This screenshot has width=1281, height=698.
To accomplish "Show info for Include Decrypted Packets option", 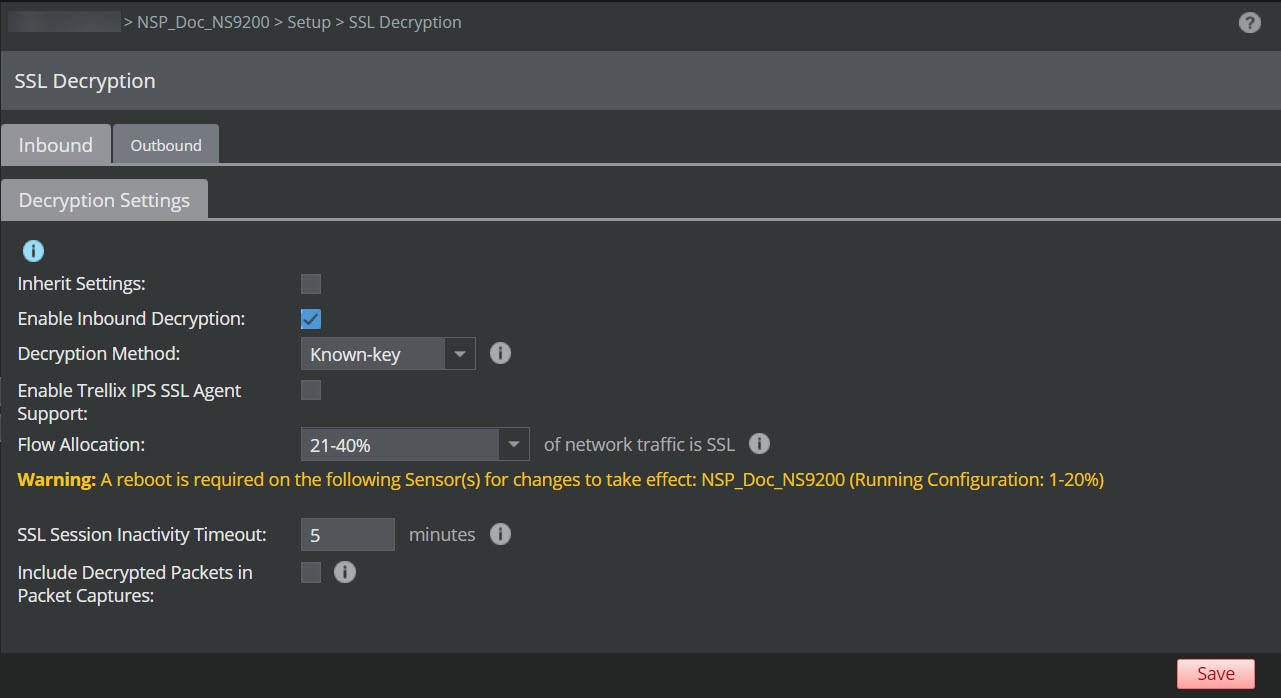I will (x=344, y=572).
